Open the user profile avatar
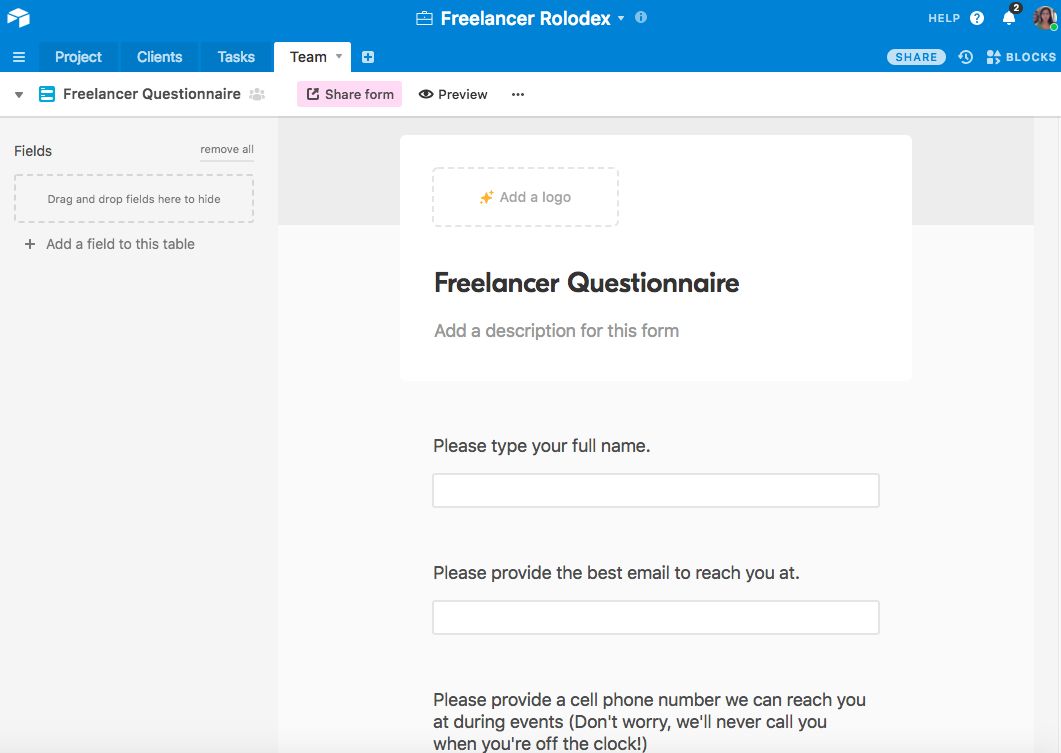Viewport: 1061px width, 753px height. click(1044, 18)
